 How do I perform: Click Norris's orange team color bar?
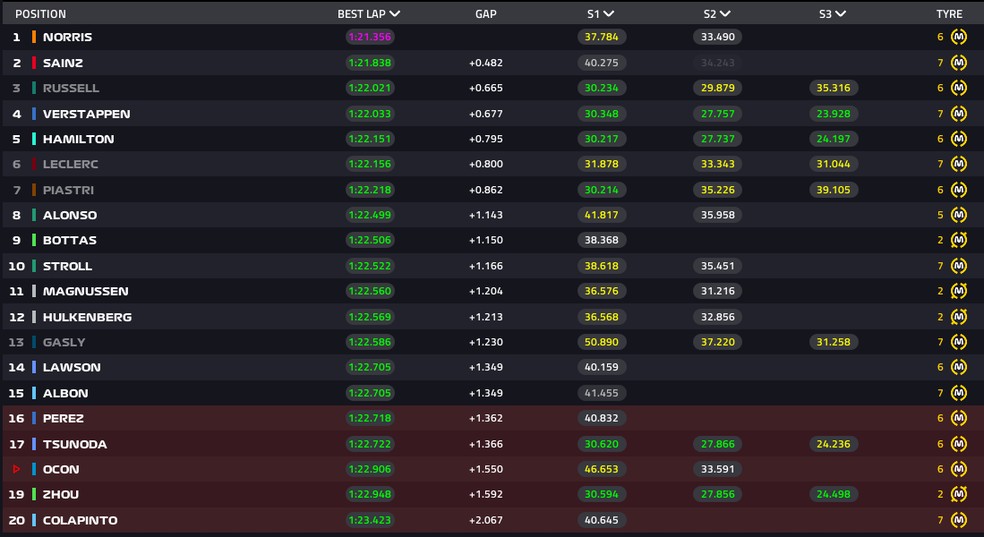(x=34, y=37)
